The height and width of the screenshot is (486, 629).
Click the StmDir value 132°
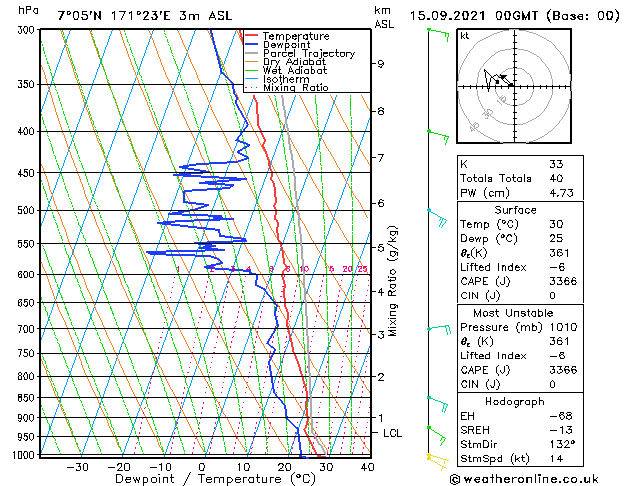pyautogui.click(x=562, y=445)
